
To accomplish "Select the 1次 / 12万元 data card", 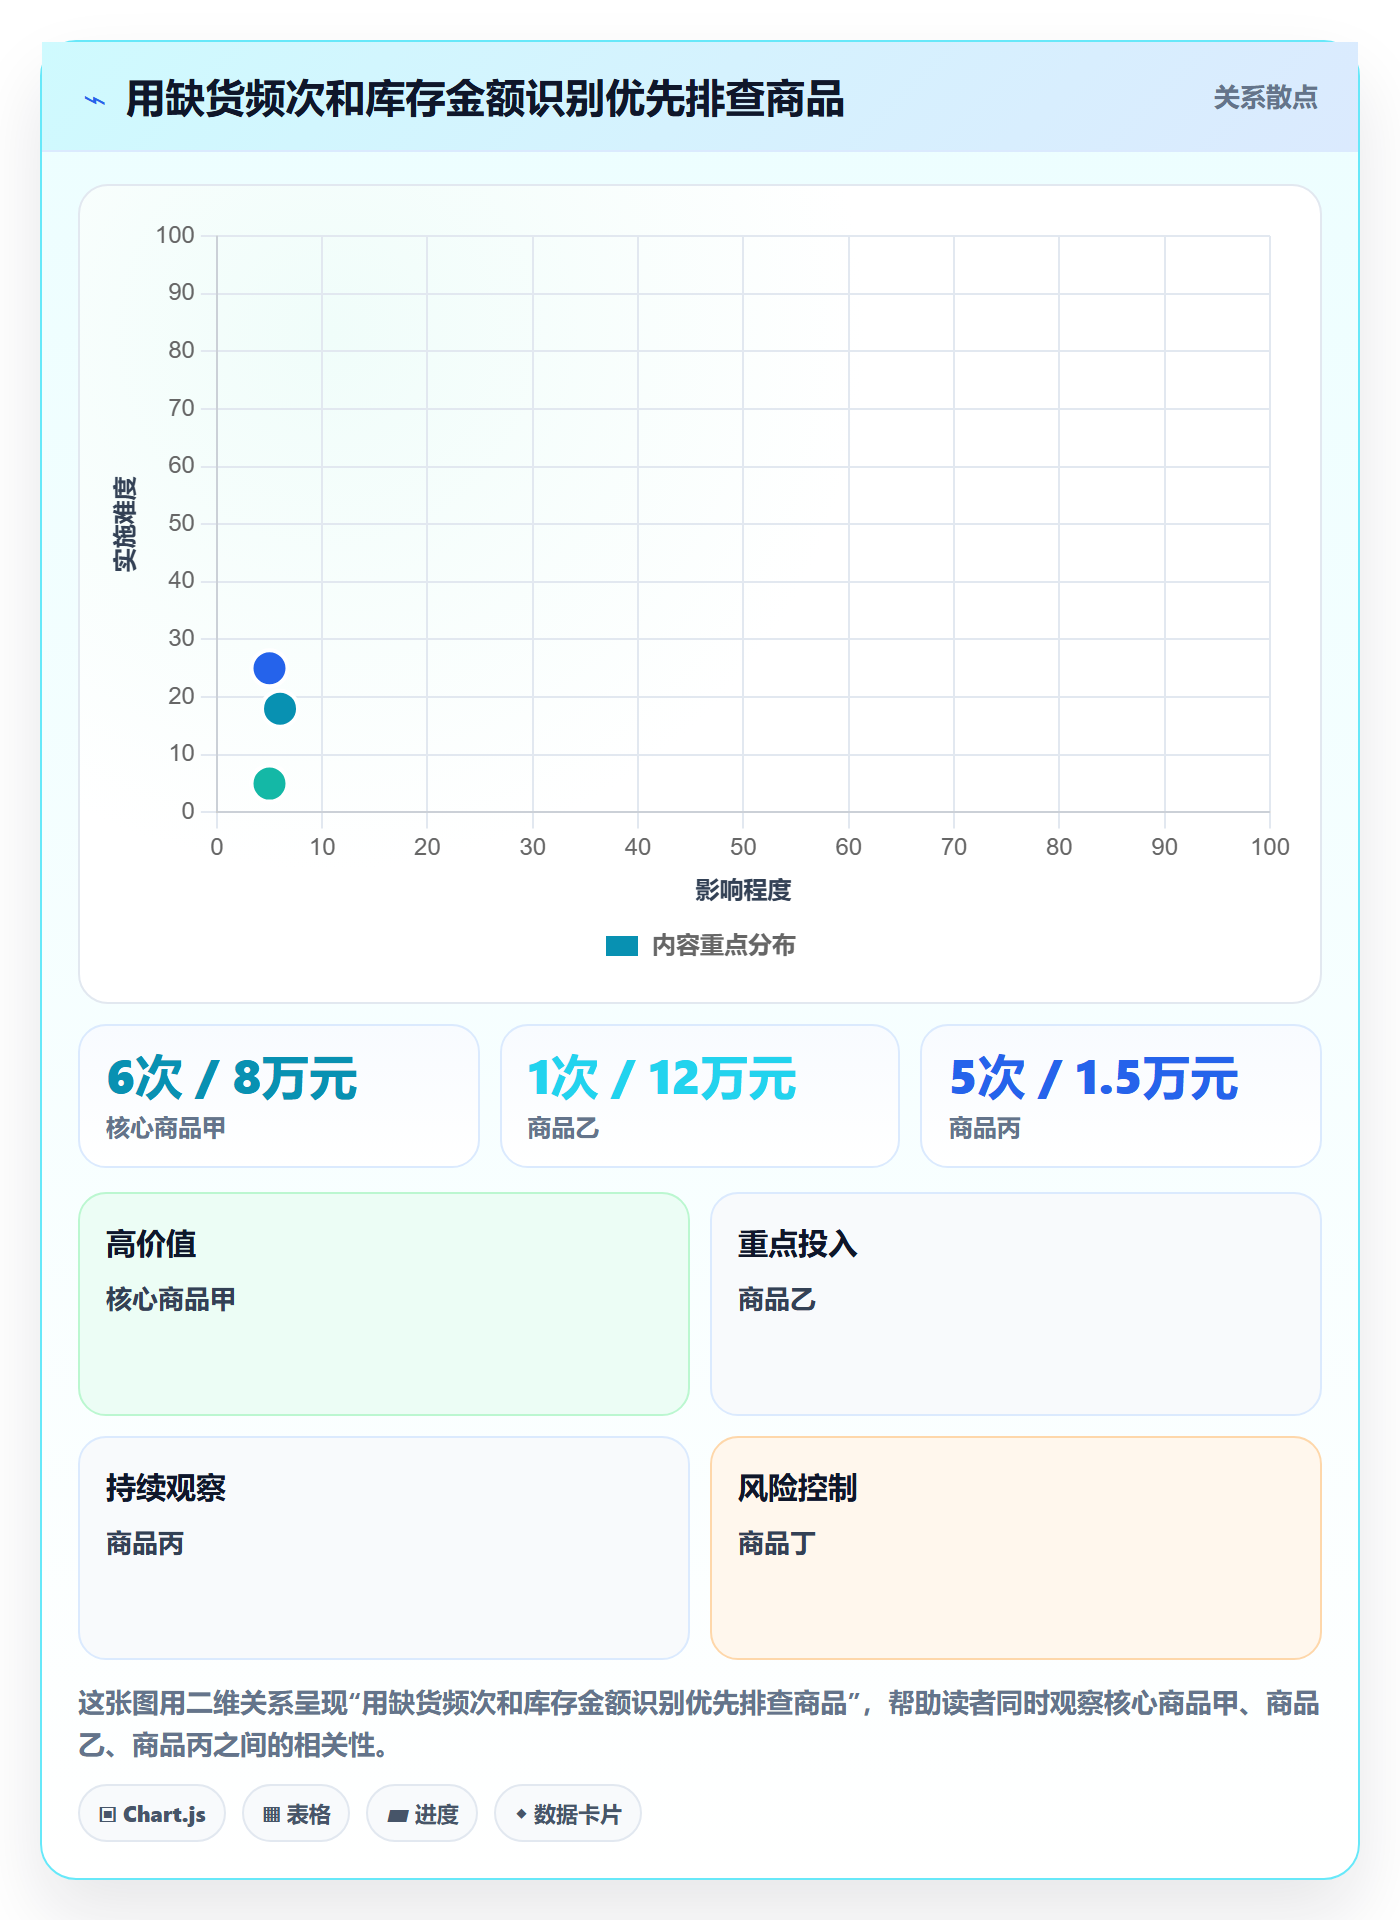I will [x=700, y=1096].
